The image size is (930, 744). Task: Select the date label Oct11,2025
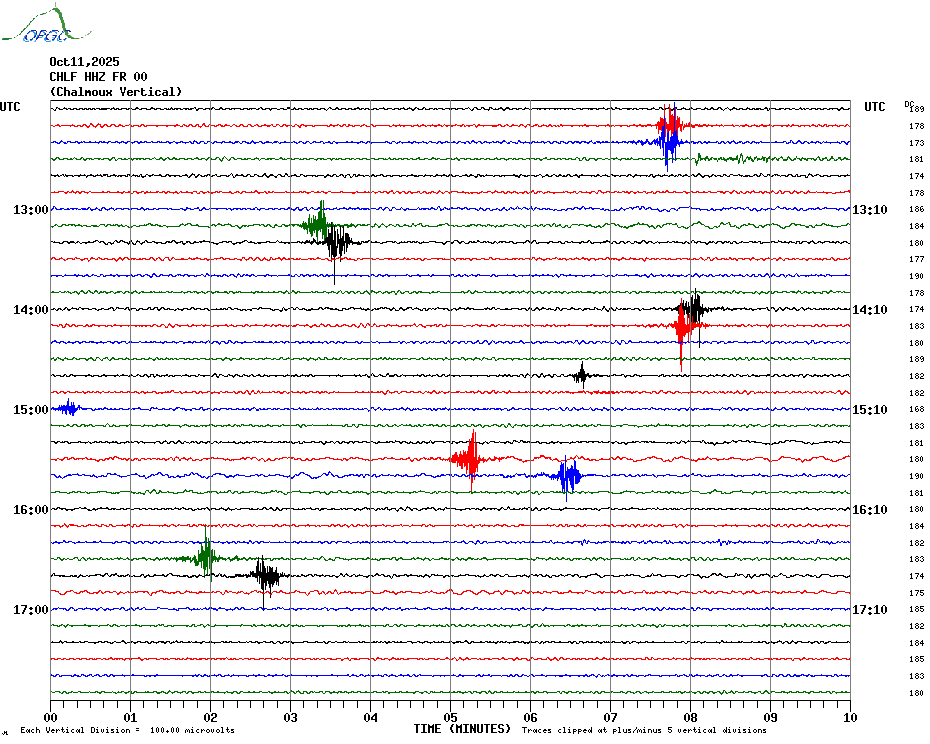pos(84,62)
